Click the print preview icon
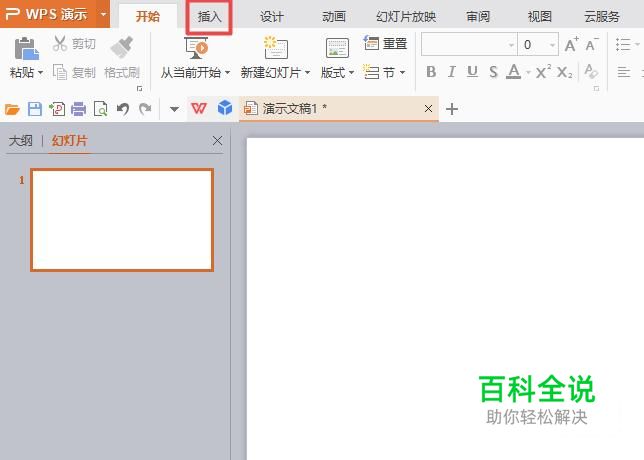Screen dimensions: 644x460 point(101,109)
